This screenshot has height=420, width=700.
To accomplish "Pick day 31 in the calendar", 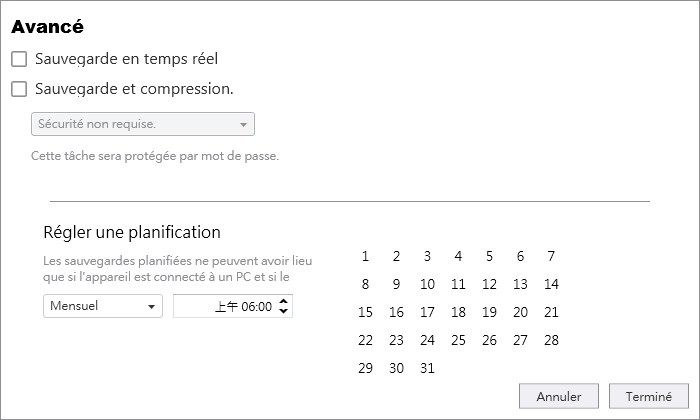I will tap(427, 369).
